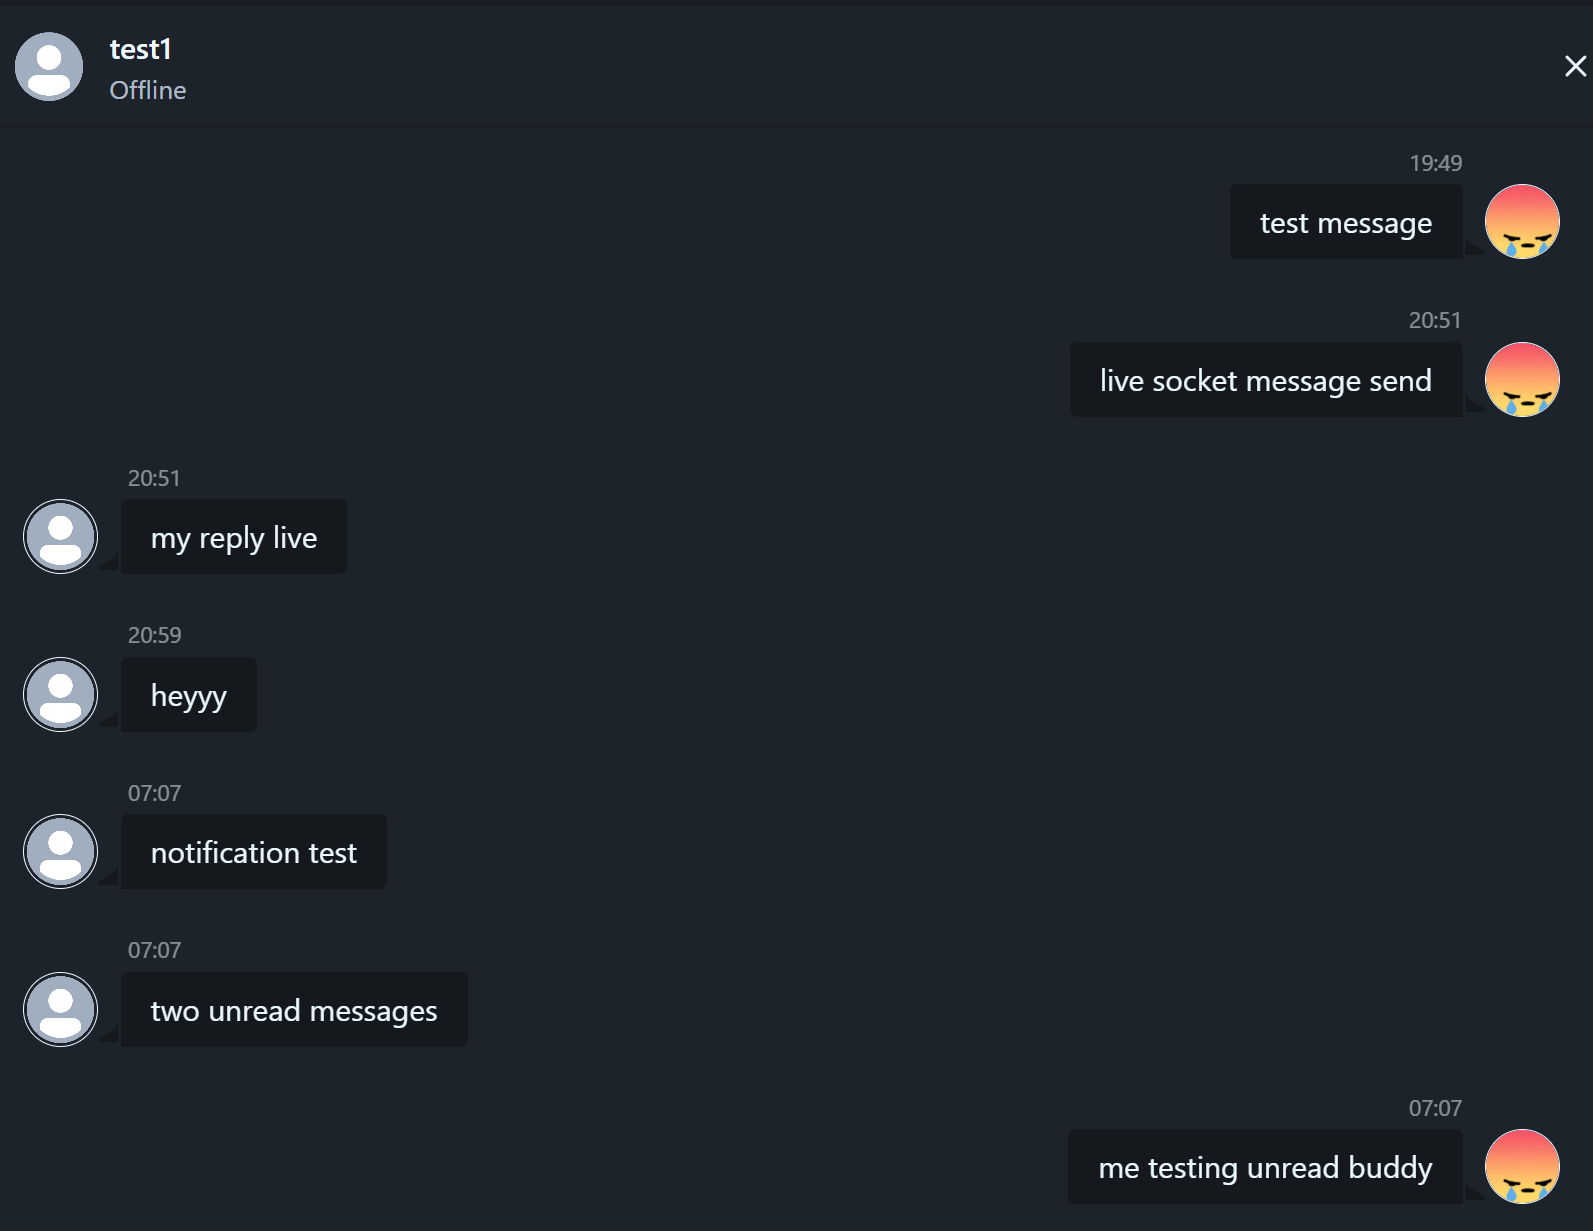Select the 'test message' chat bubble
Image resolution: width=1593 pixels, height=1231 pixels.
[1346, 222]
